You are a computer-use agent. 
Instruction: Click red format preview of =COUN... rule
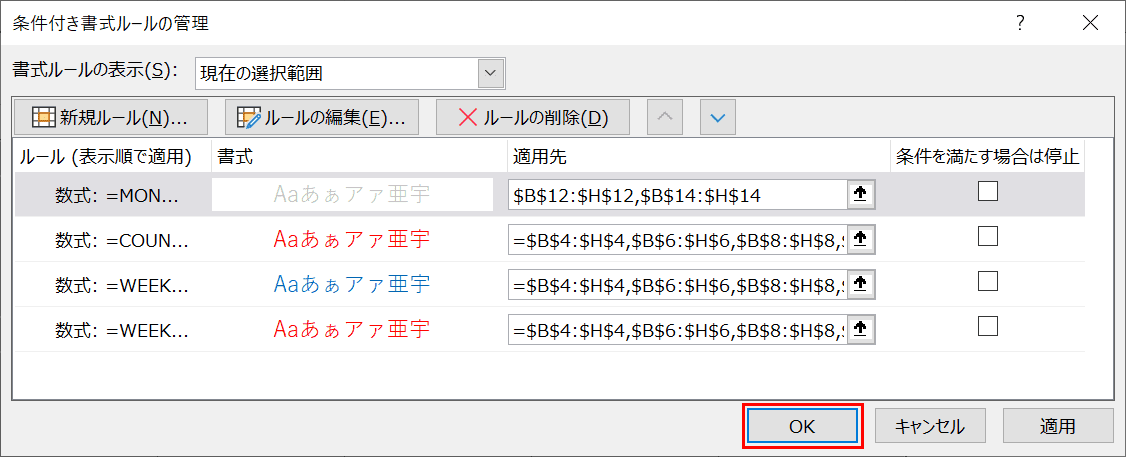pyautogui.click(x=352, y=239)
